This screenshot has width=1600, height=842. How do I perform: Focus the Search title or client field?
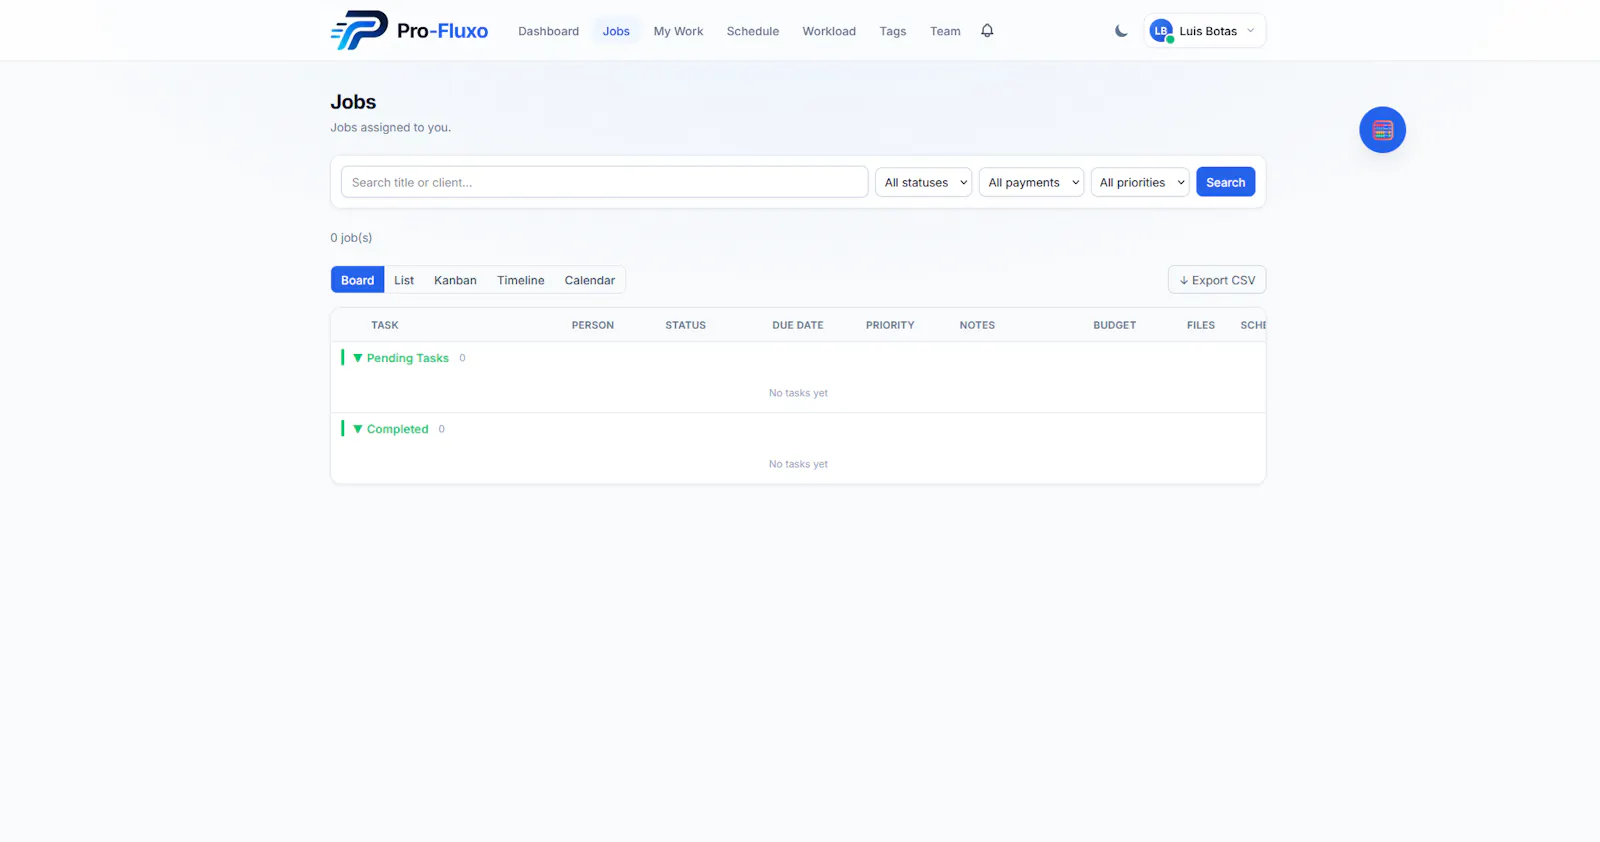[x=604, y=182]
